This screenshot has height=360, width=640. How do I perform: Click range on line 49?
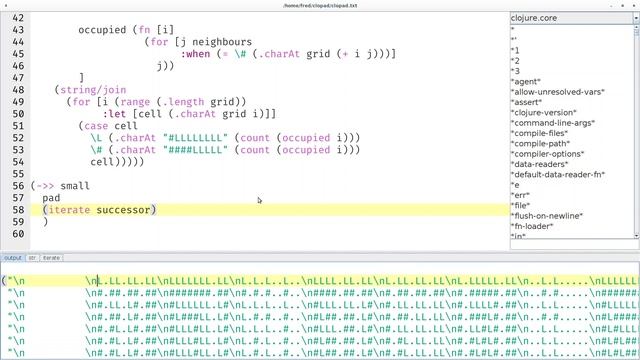[135, 102]
